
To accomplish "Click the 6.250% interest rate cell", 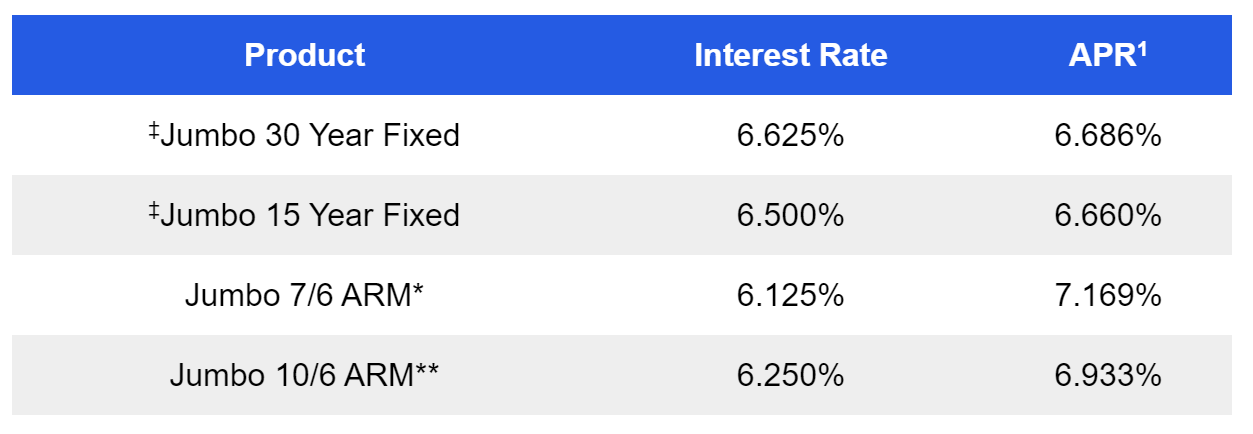I will pos(790,376).
